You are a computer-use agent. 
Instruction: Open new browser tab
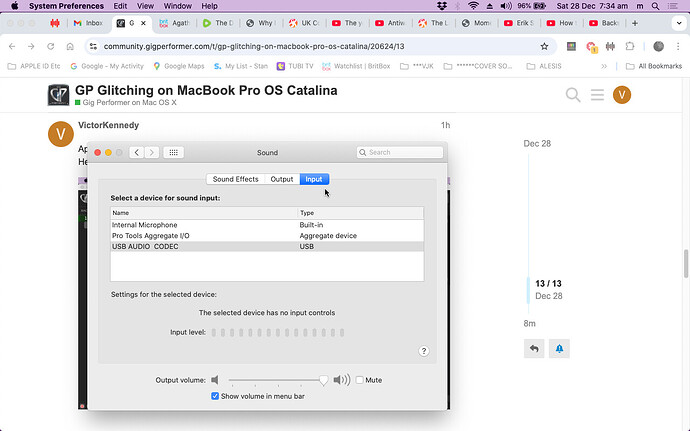[x=635, y=23]
